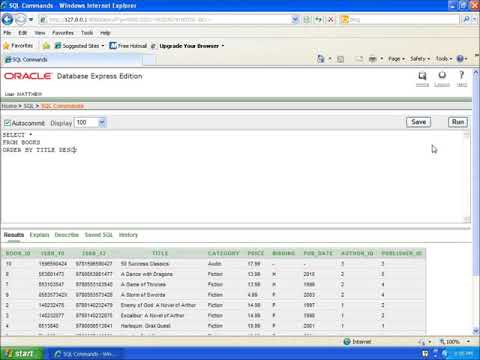Image resolution: width=480 pixels, height=360 pixels.
Task: Click the PRICE column header
Action: (256, 253)
